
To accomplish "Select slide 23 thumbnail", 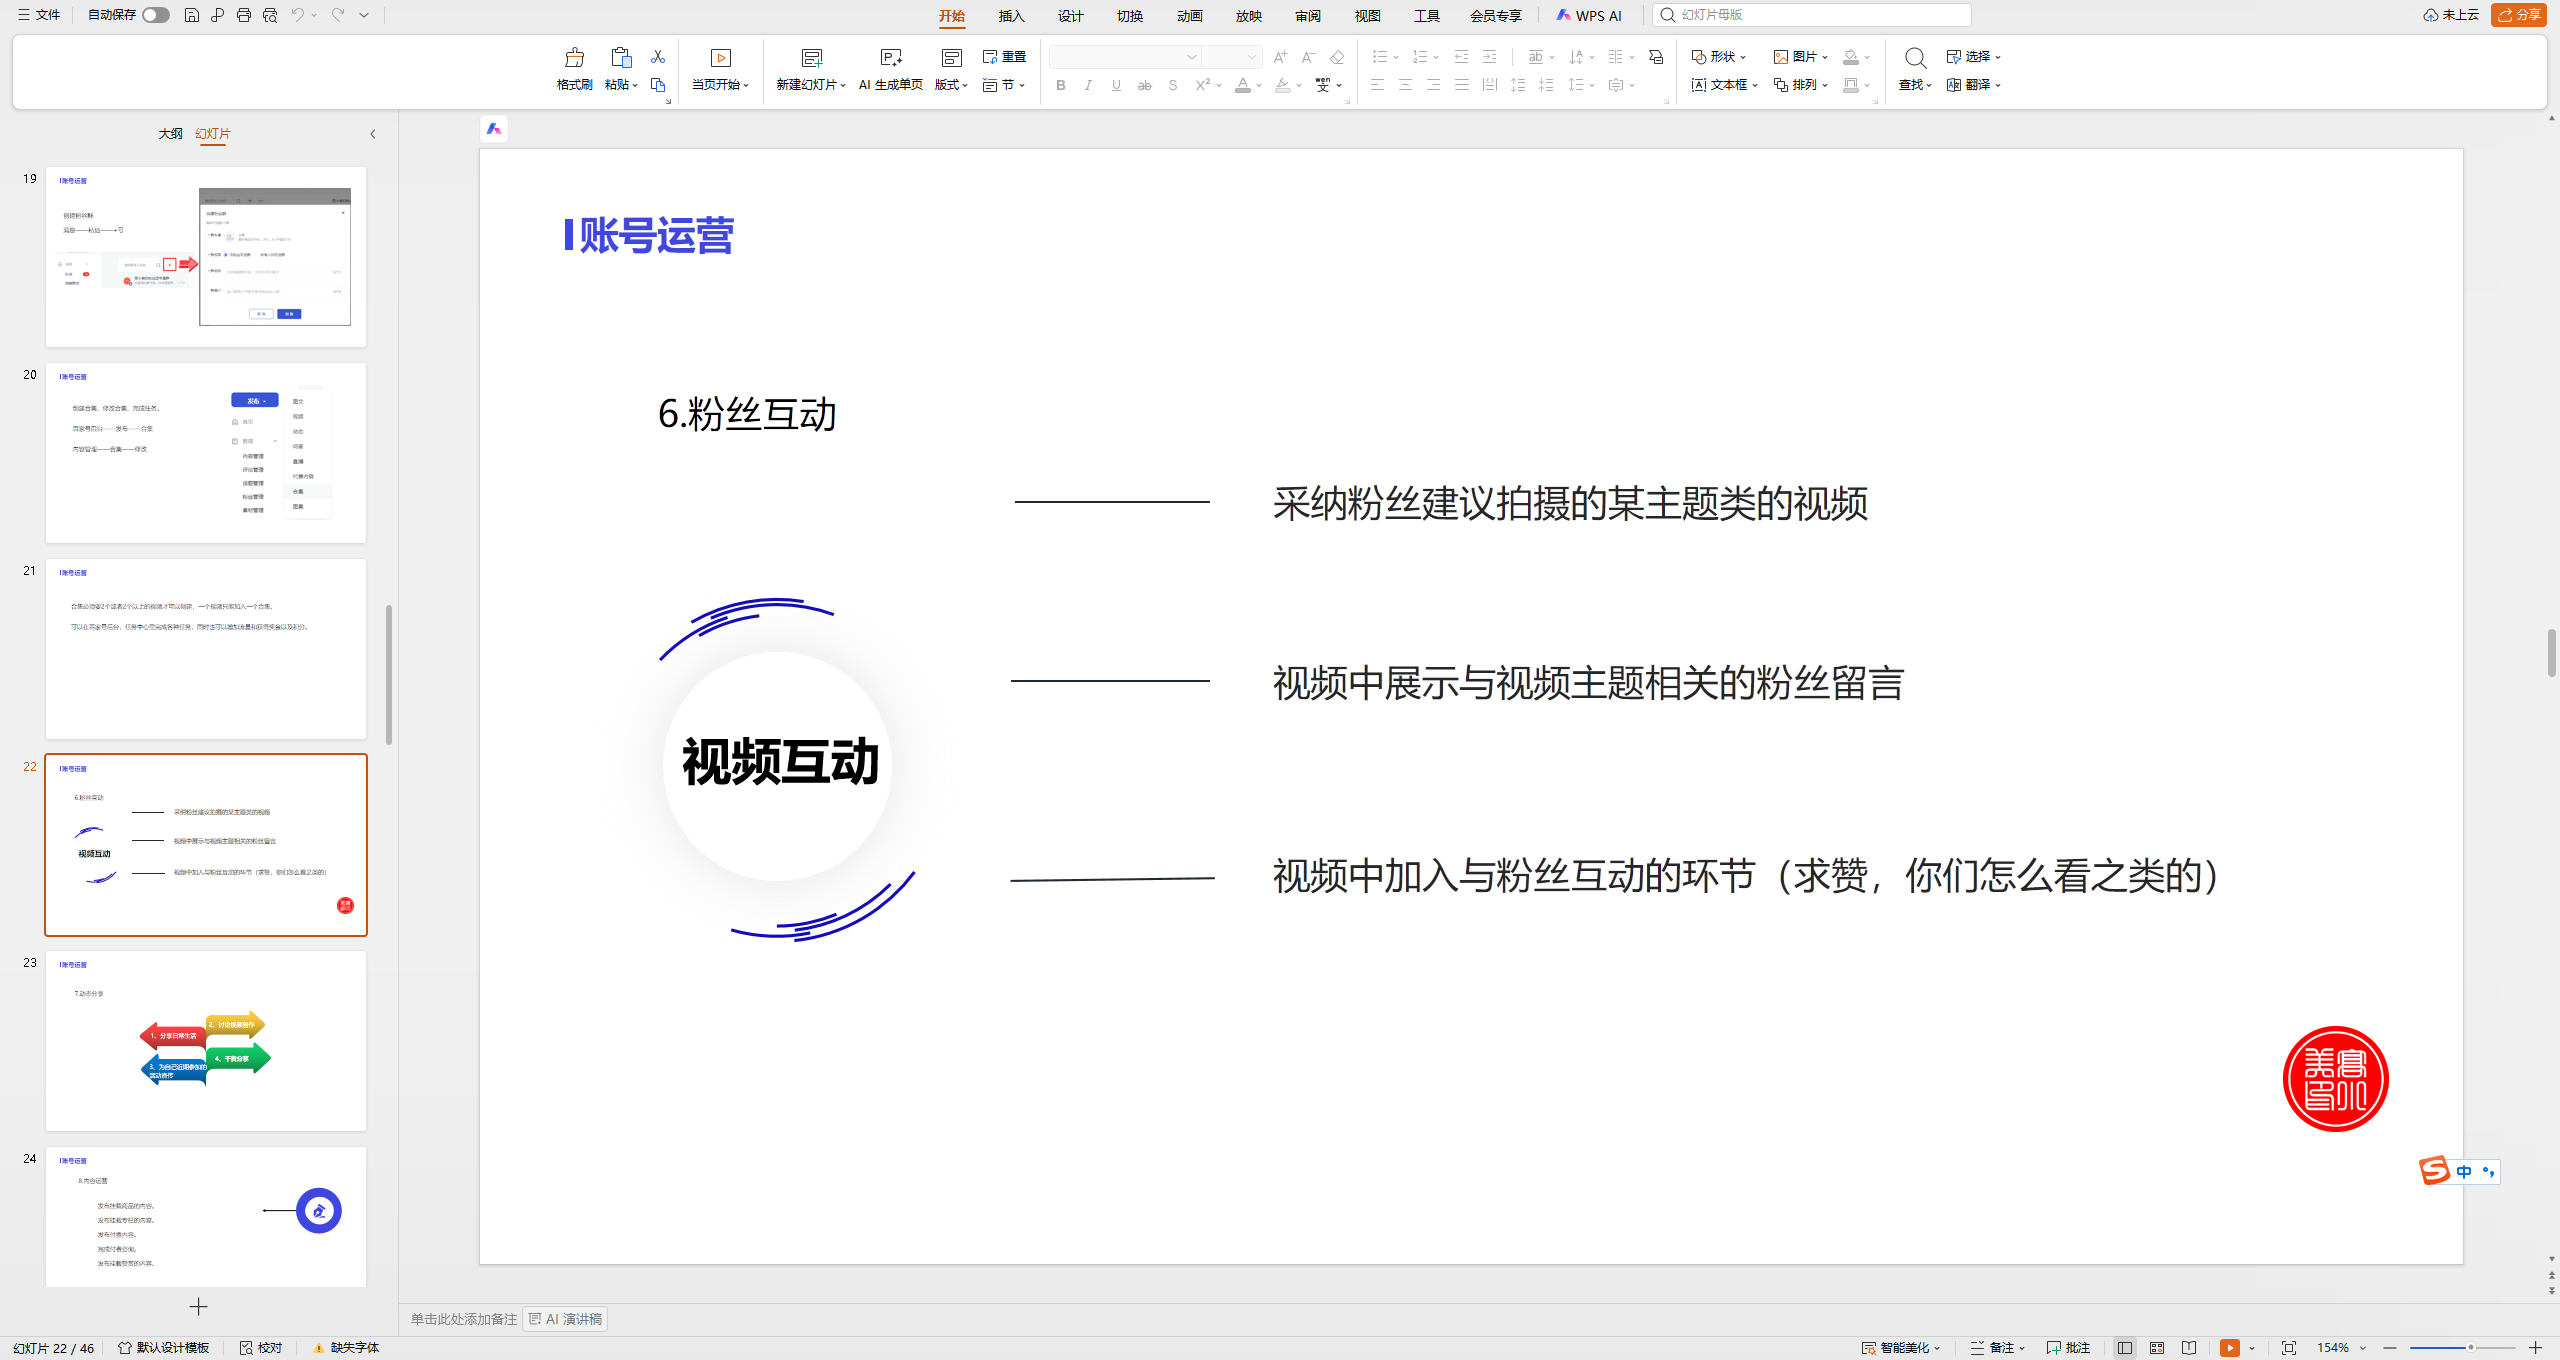I will [x=206, y=1040].
